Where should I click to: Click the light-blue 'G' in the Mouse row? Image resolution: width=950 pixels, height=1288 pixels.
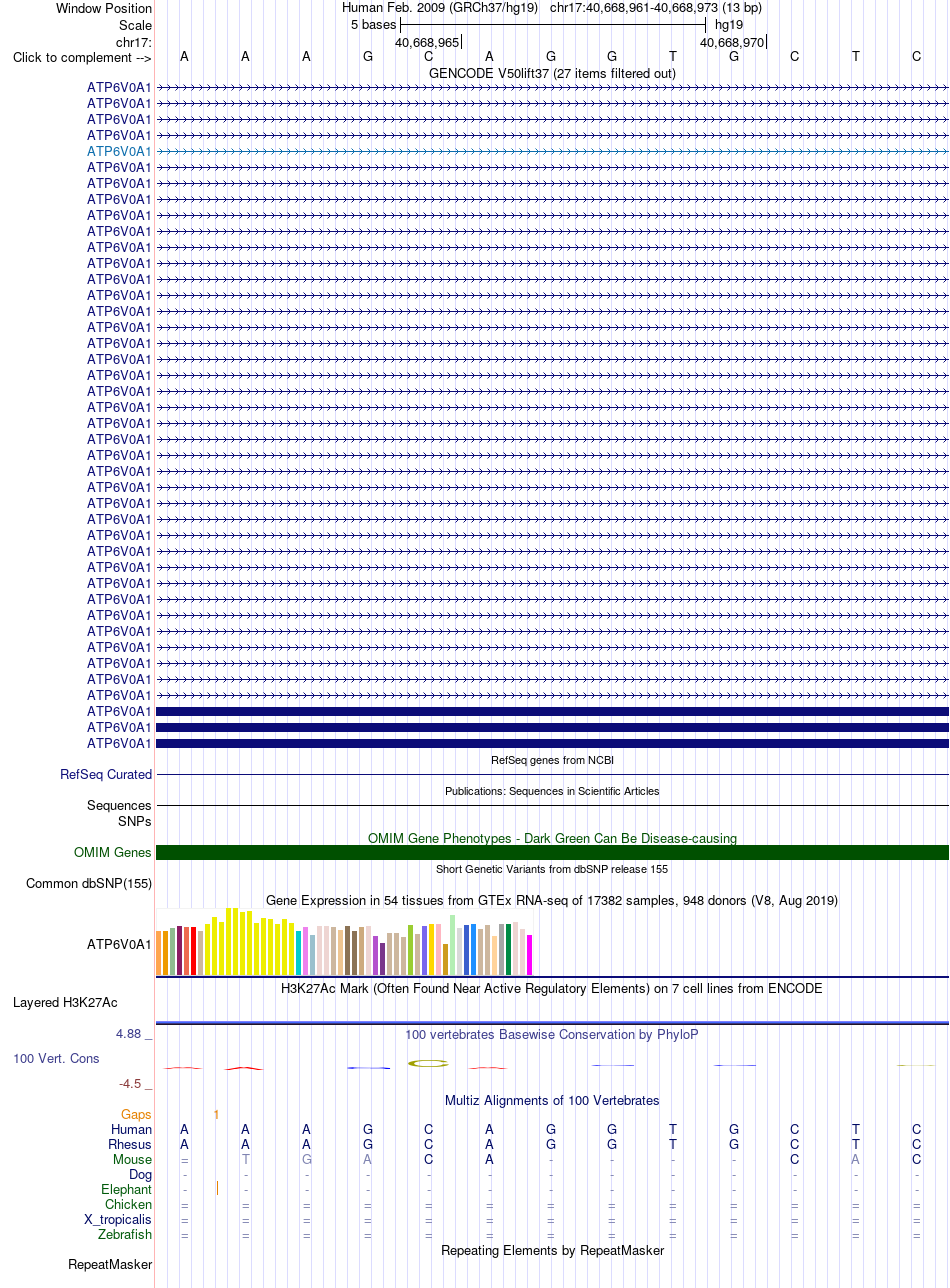coord(307,1159)
